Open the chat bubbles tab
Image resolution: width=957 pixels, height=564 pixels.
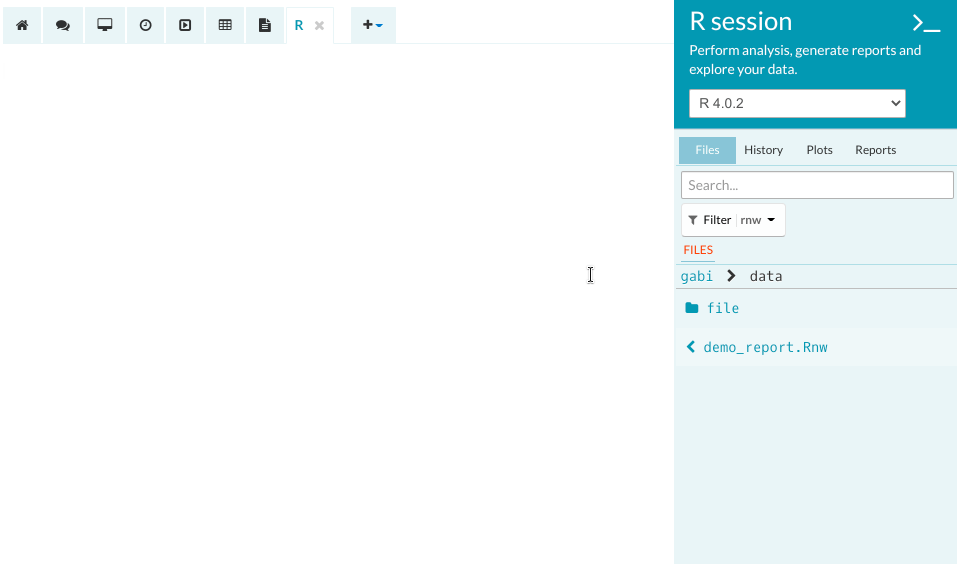click(x=63, y=25)
